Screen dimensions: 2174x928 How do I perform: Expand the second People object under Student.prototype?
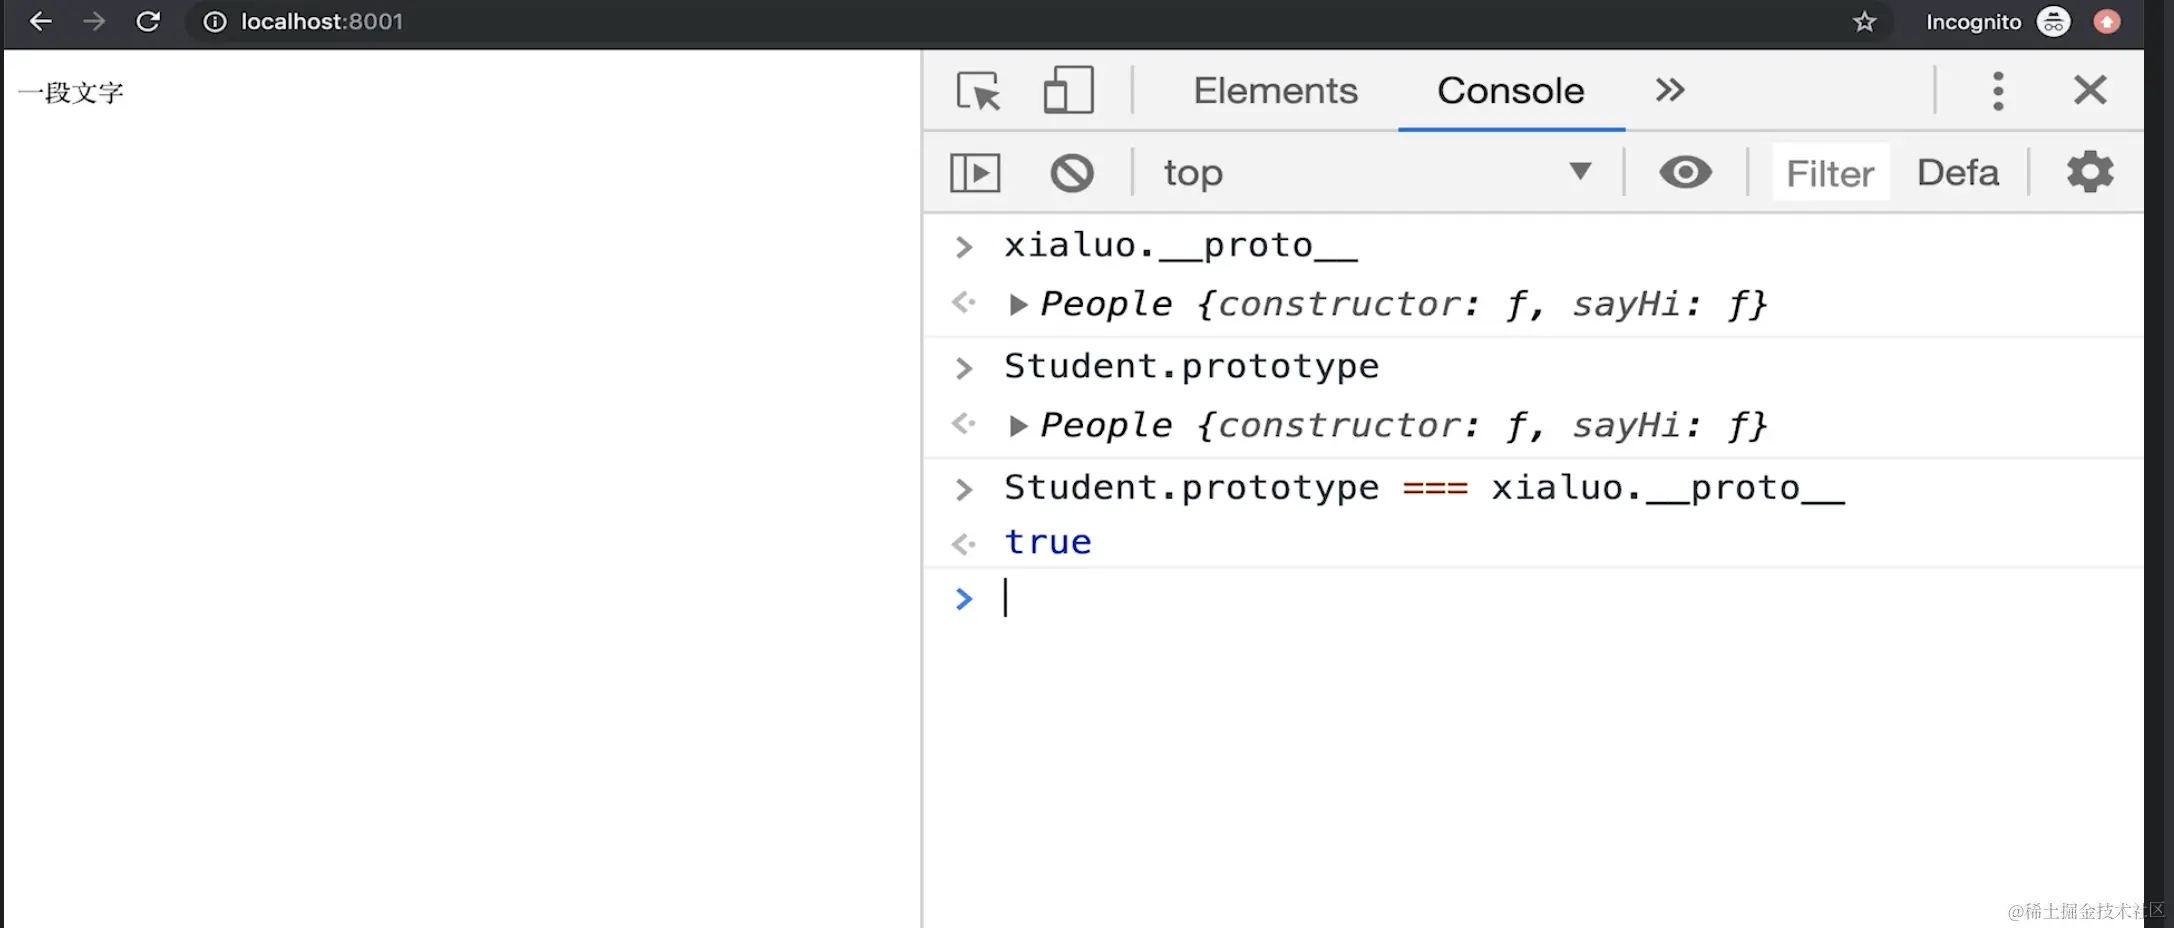point(1018,426)
